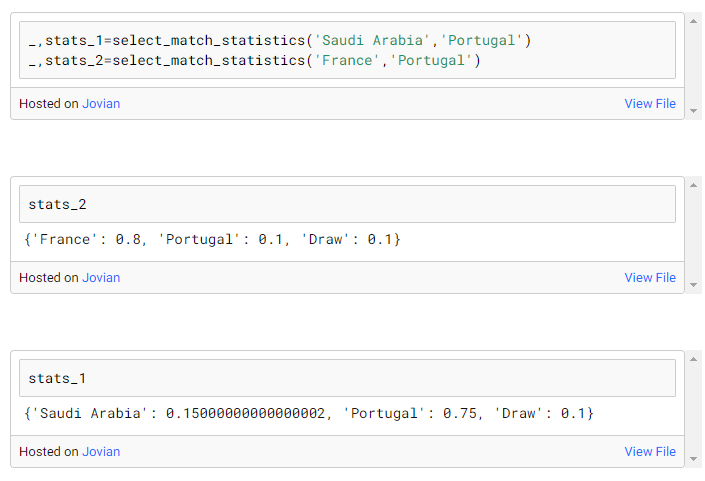Click the 0.15000000000000002 value in stats_1 output
This screenshot has width=705, height=481.
245,413
